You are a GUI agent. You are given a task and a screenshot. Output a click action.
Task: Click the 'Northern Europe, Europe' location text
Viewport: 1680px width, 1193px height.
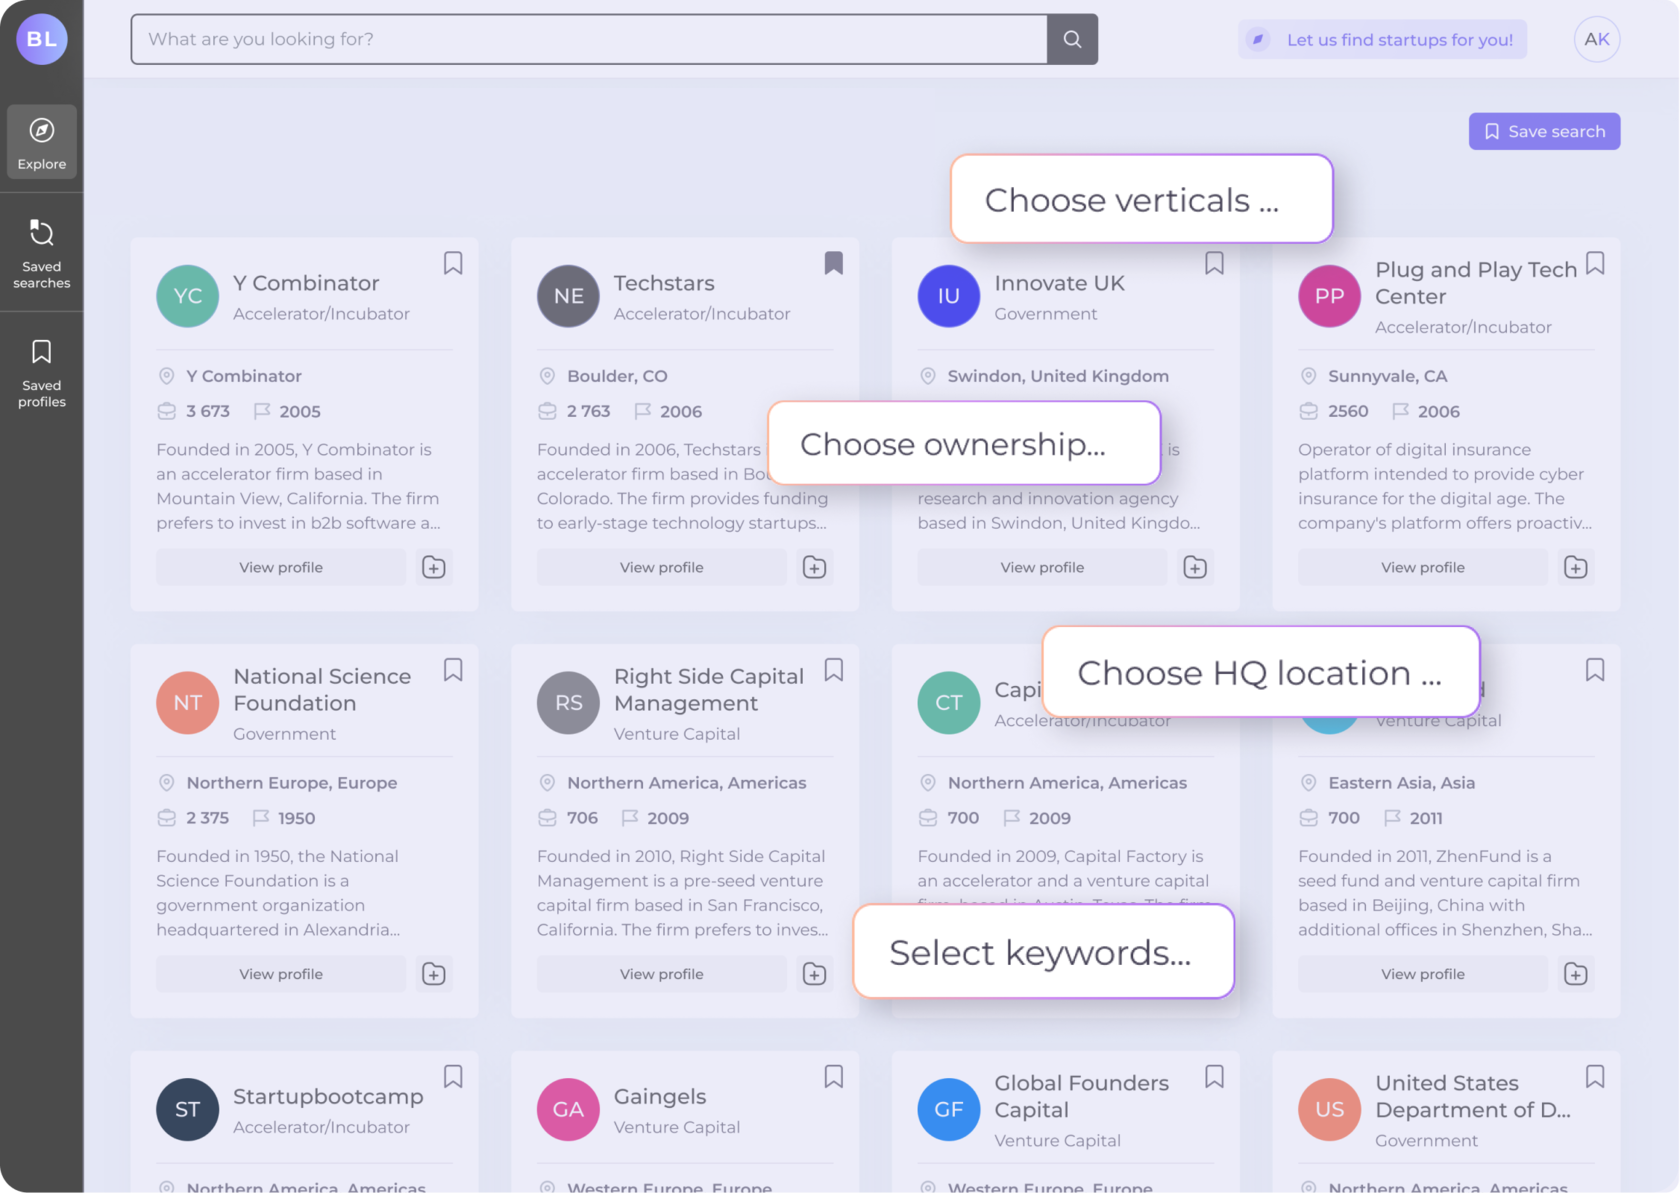(x=292, y=783)
